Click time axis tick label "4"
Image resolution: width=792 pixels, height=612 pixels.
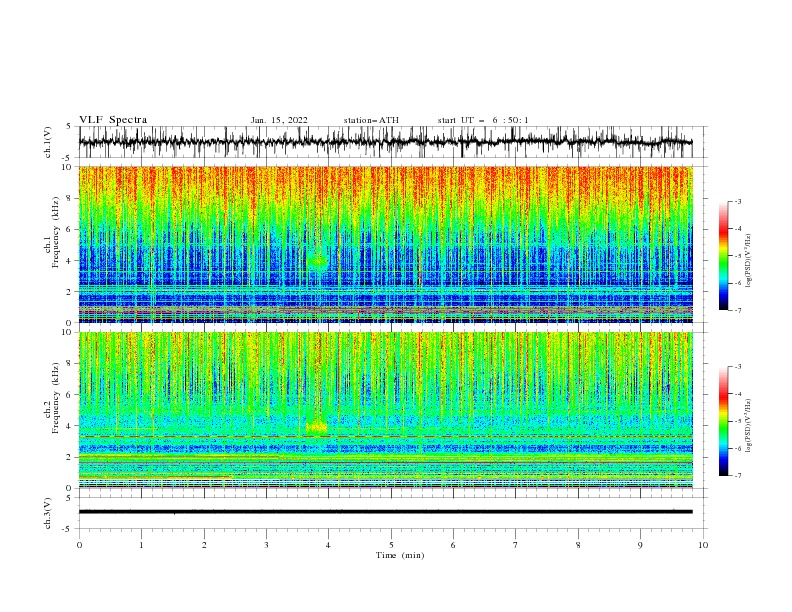click(x=329, y=545)
